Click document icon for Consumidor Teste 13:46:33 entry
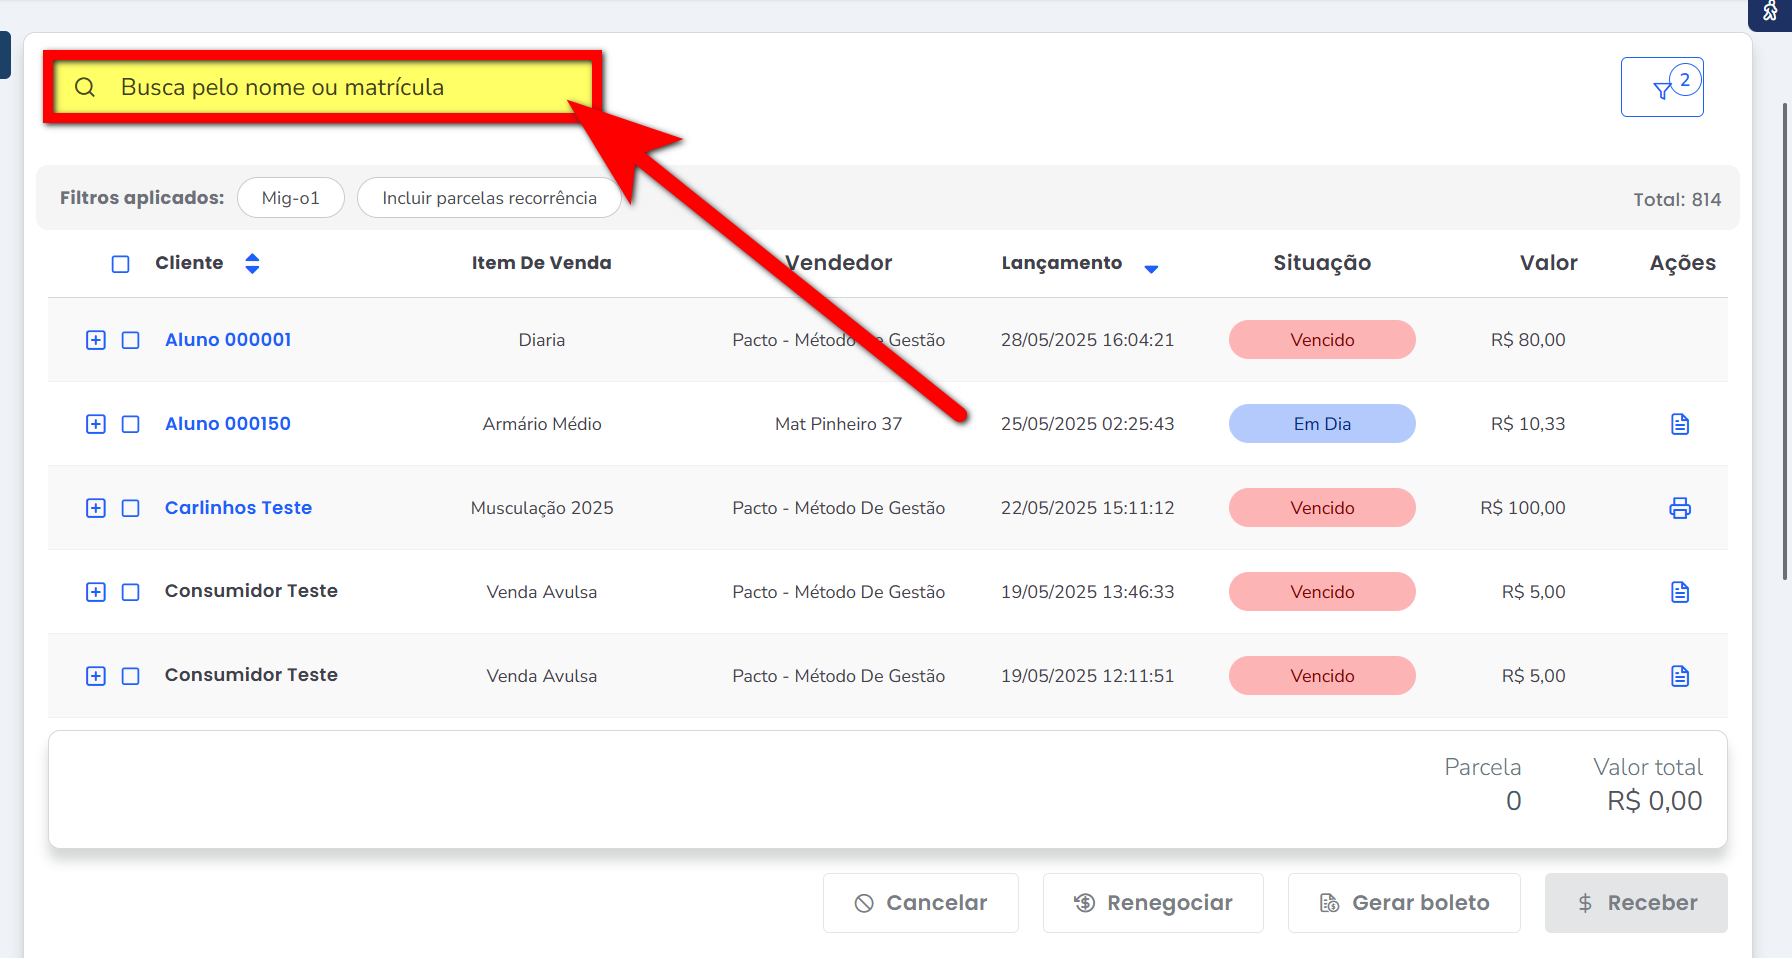 coord(1680,592)
